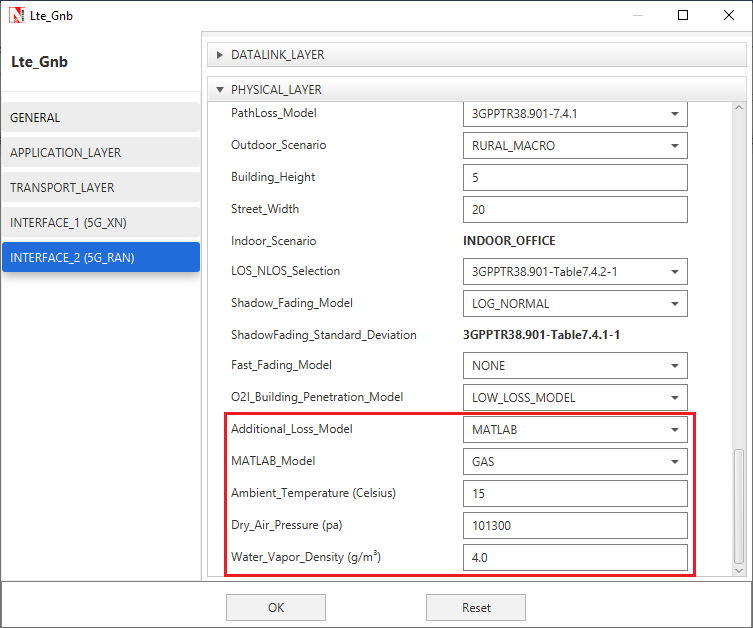
Task: Select INTERFACE_1 (5G_XN) tab
Action: coord(101,222)
